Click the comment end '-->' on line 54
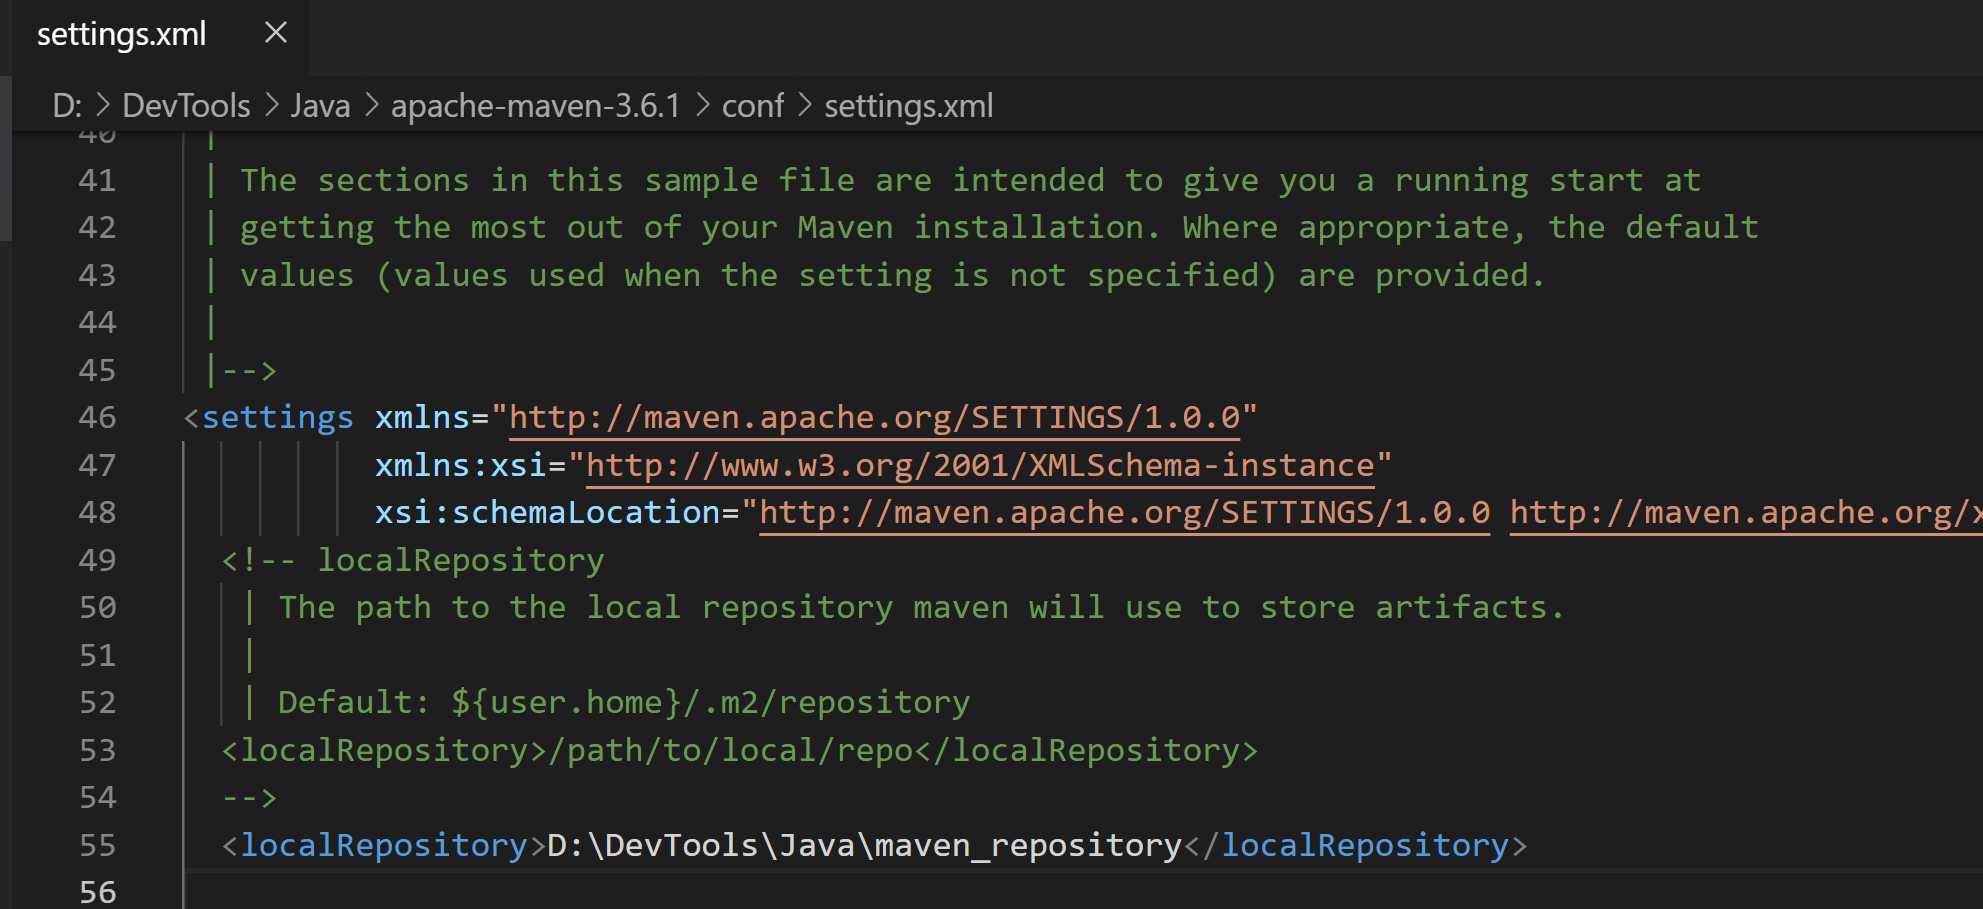Image resolution: width=1983 pixels, height=909 pixels. pyautogui.click(x=249, y=798)
